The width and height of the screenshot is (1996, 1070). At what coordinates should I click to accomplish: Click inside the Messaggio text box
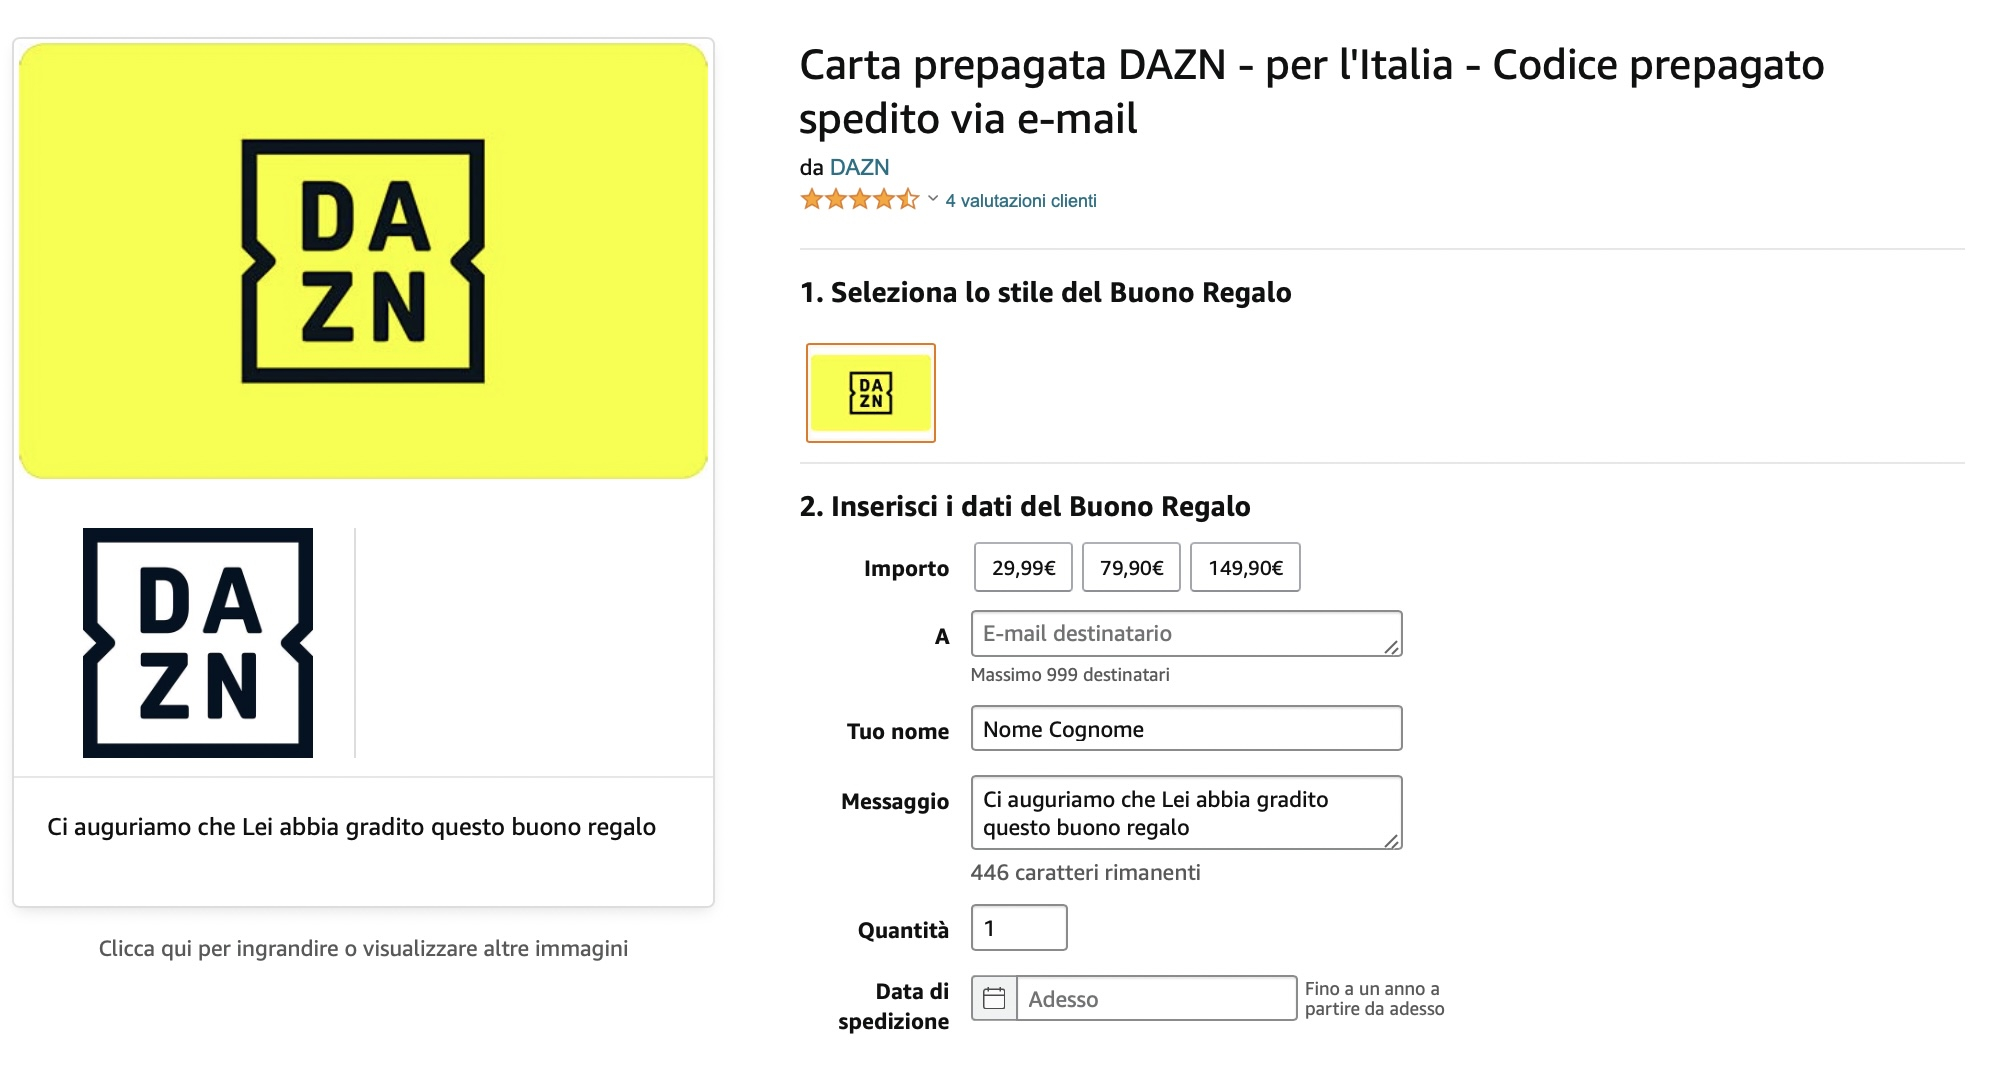[1185, 812]
